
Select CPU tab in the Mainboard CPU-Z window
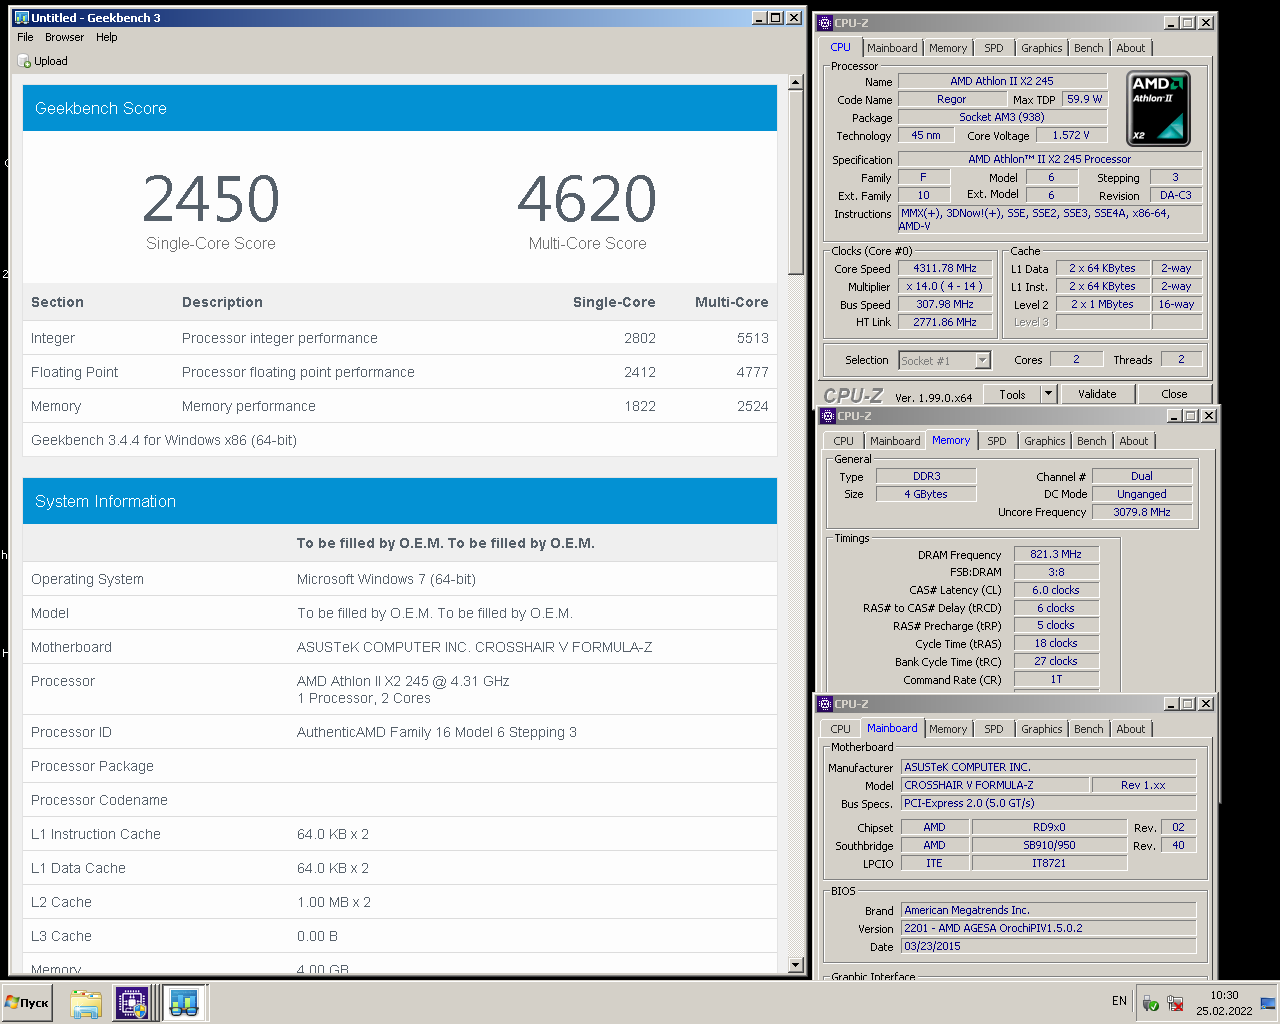841,729
